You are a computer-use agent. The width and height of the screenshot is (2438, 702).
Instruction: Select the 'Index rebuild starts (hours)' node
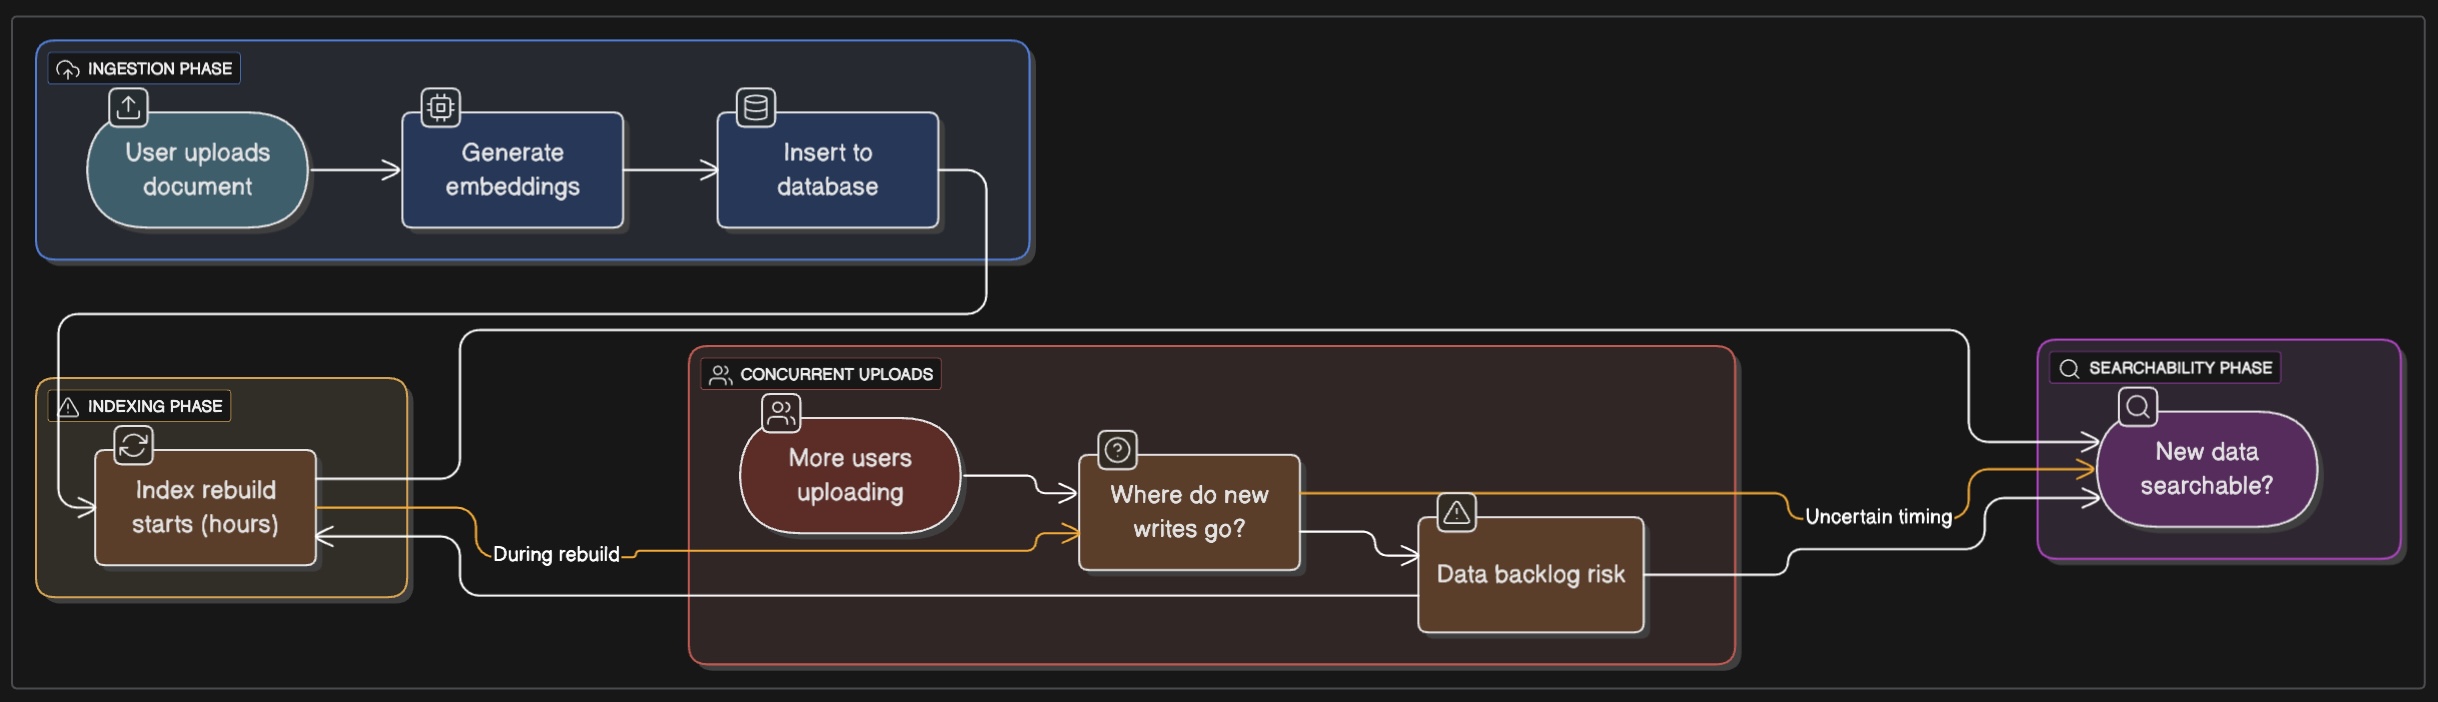(x=205, y=507)
